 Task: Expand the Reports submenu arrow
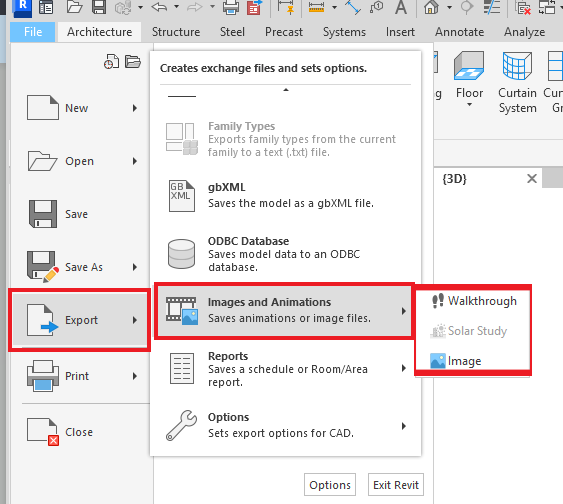click(404, 368)
